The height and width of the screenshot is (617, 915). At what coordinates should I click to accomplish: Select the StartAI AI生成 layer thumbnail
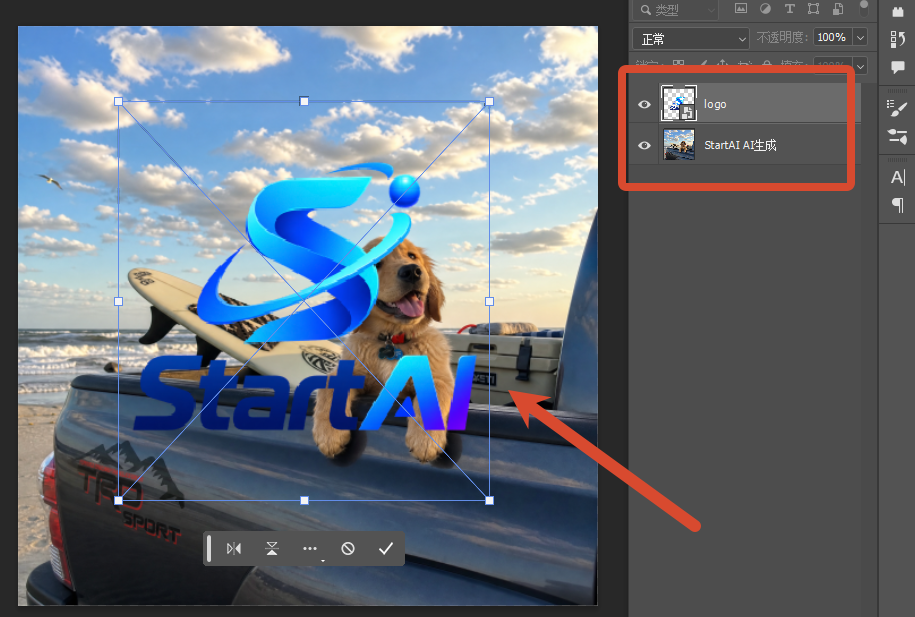pyautogui.click(x=679, y=145)
